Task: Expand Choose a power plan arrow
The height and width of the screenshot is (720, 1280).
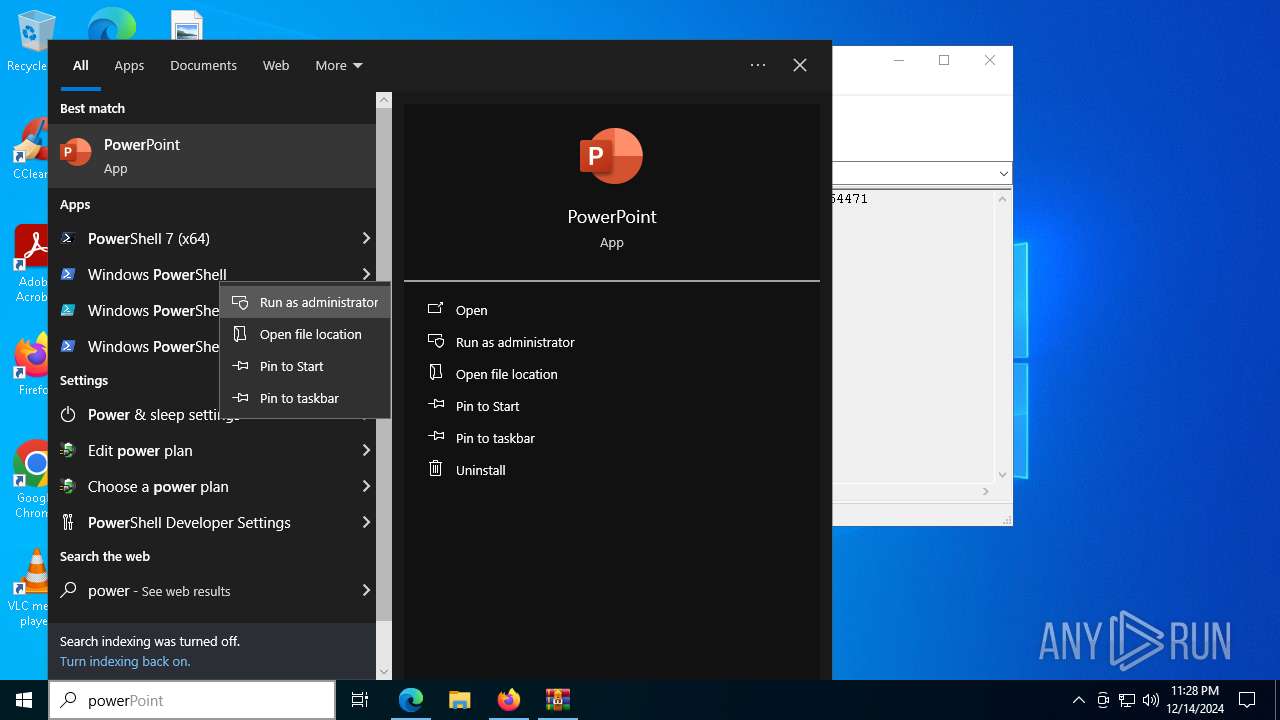Action: point(366,486)
